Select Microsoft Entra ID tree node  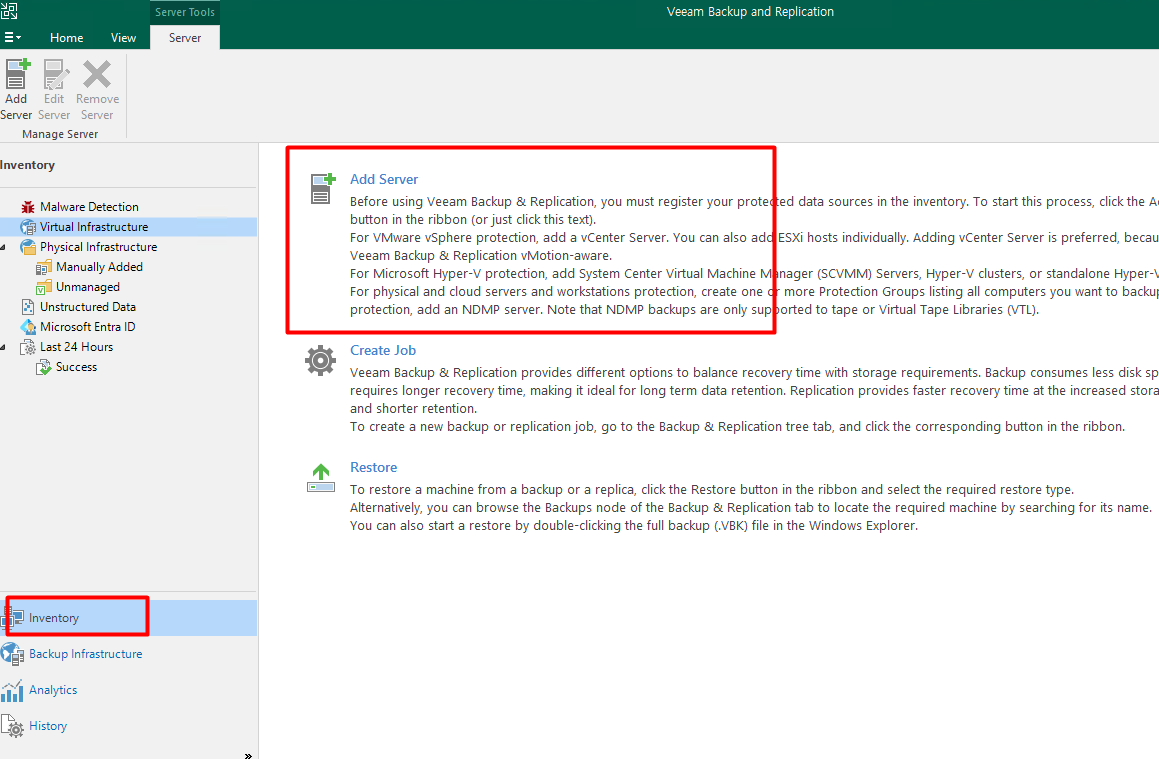coord(87,327)
